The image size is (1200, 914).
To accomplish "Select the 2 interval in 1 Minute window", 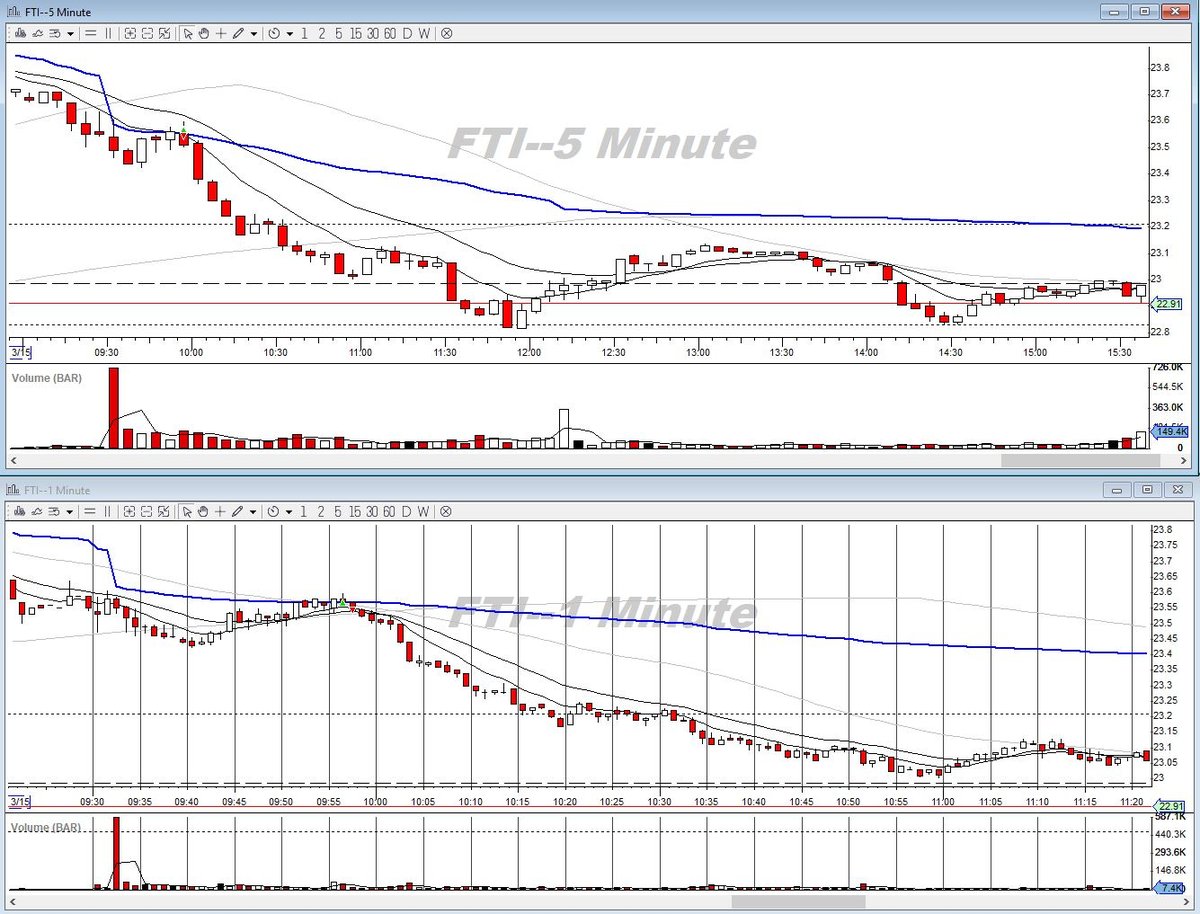I will pos(321,511).
